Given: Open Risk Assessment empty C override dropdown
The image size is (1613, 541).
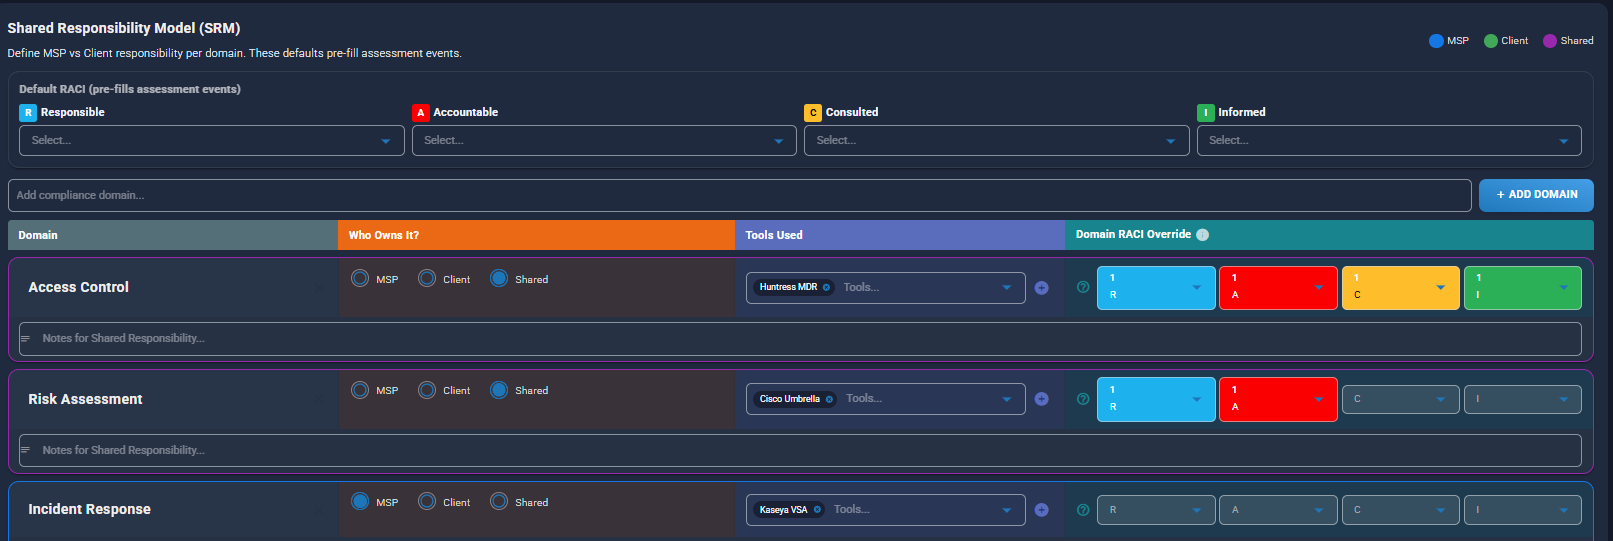Looking at the screenshot, I should [x=1400, y=399].
